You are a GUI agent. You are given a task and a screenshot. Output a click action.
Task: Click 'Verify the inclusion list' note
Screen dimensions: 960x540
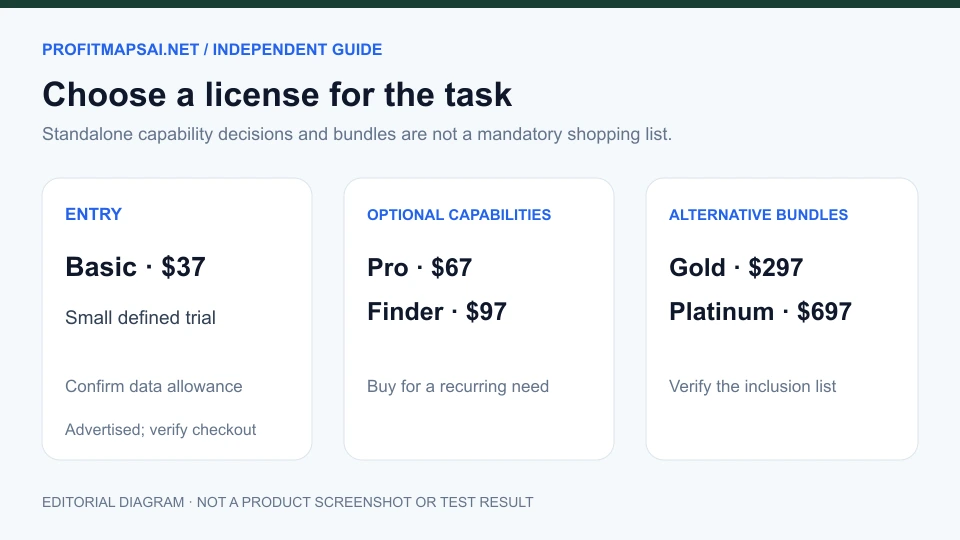(752, 386)
